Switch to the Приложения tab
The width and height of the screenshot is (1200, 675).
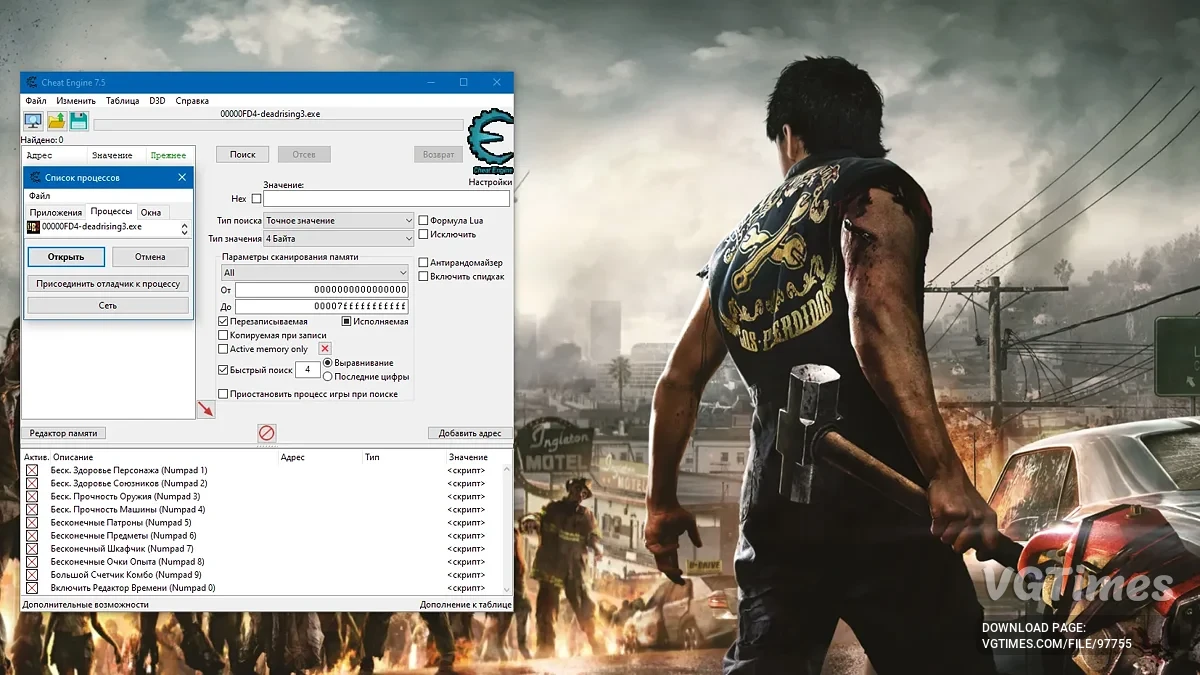point(56,212)
